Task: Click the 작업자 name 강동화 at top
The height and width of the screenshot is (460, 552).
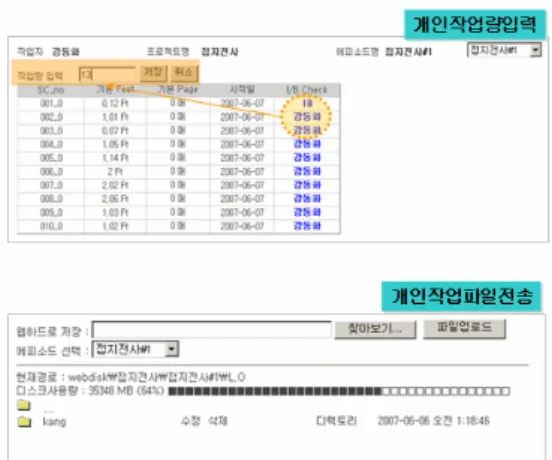Action: click(x=66, y=52)
